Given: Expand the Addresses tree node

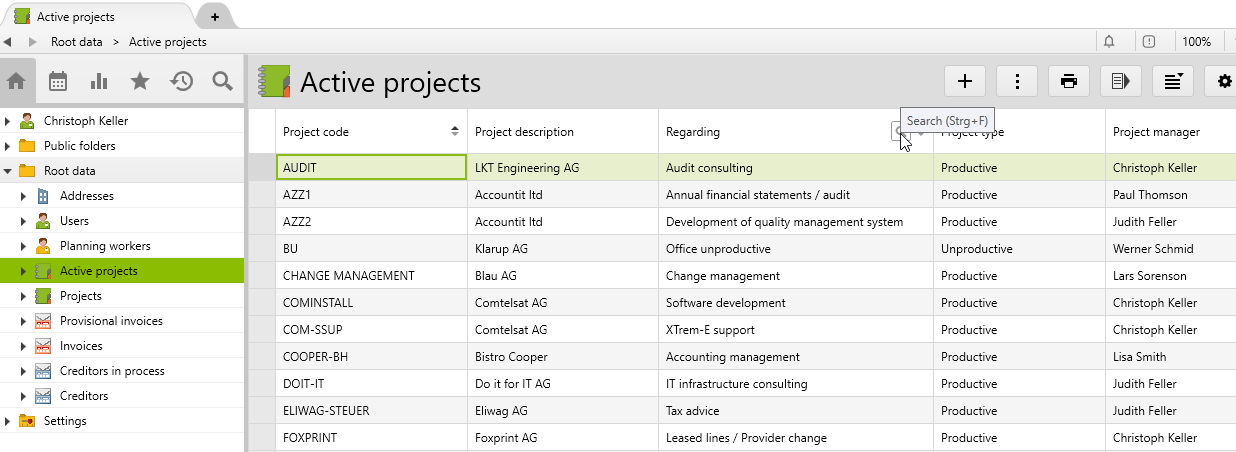Looking at the screenshot, I should click(x=23, y=196).
